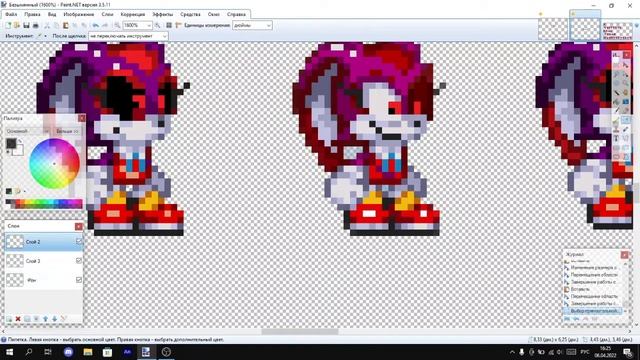Viewport: 640px width, 360px height.
Task: Select the Text tool in toolbox
Action: point(616,138)
